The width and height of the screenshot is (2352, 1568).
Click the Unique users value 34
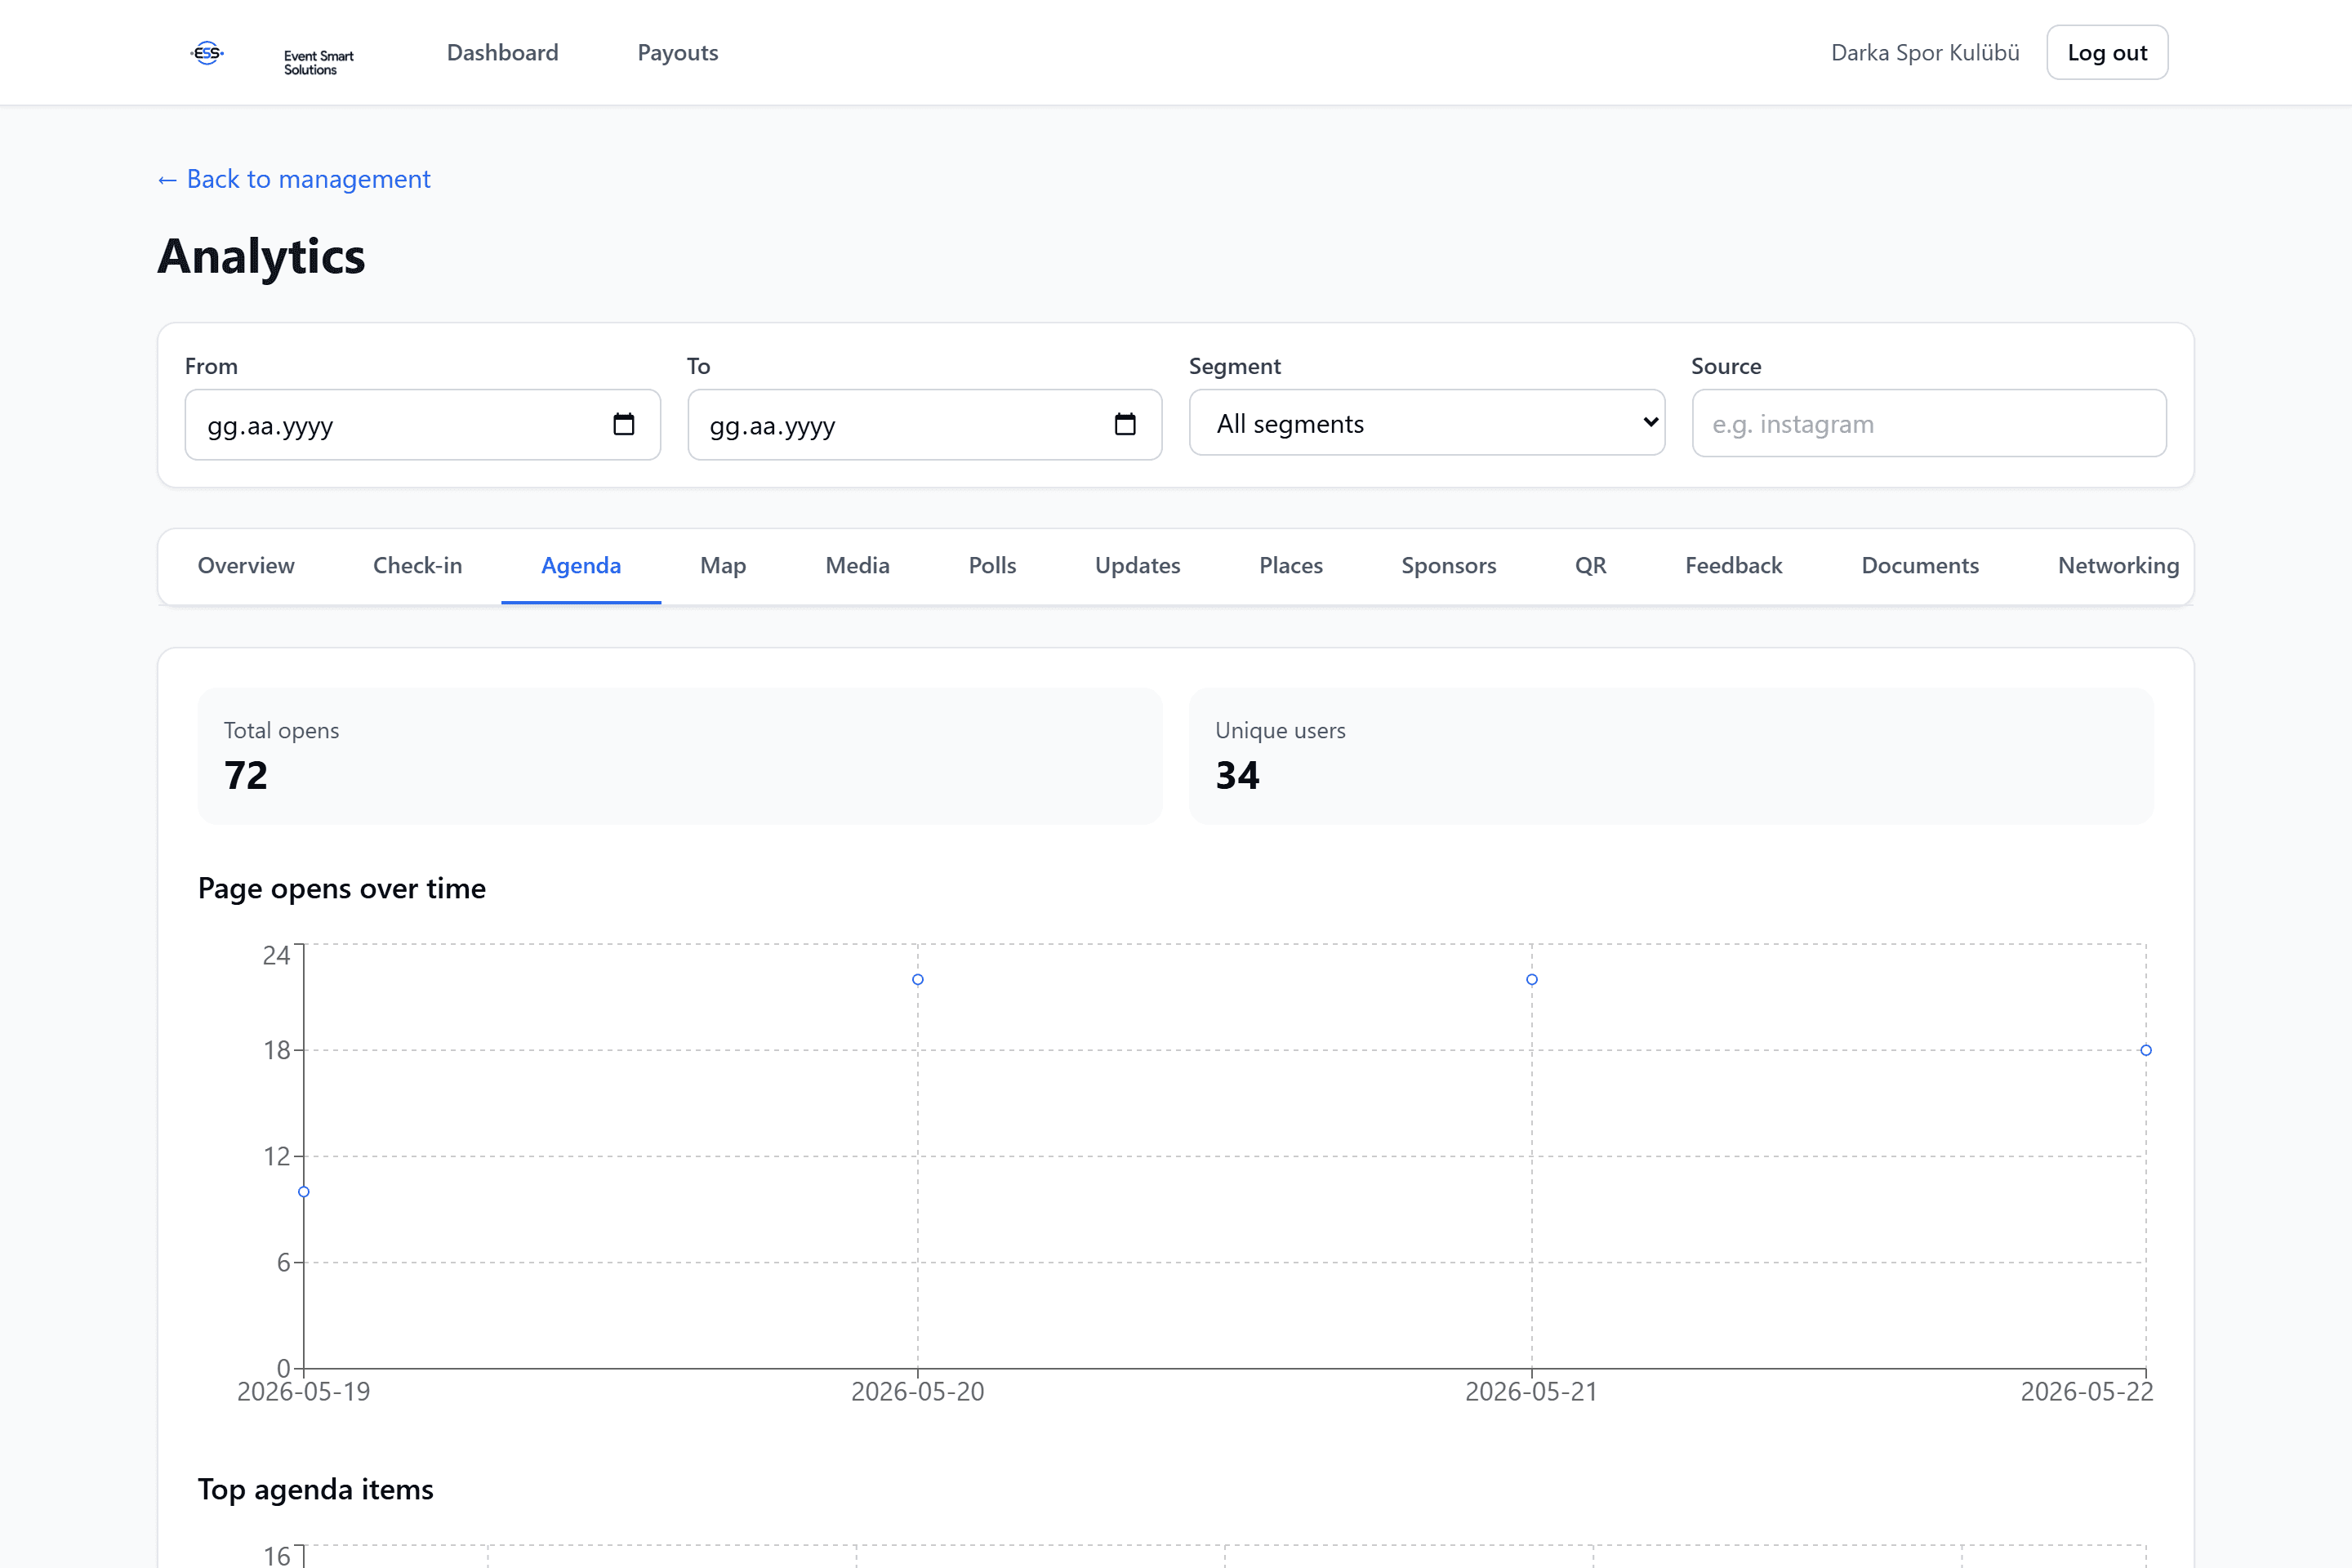point(1237,776)
